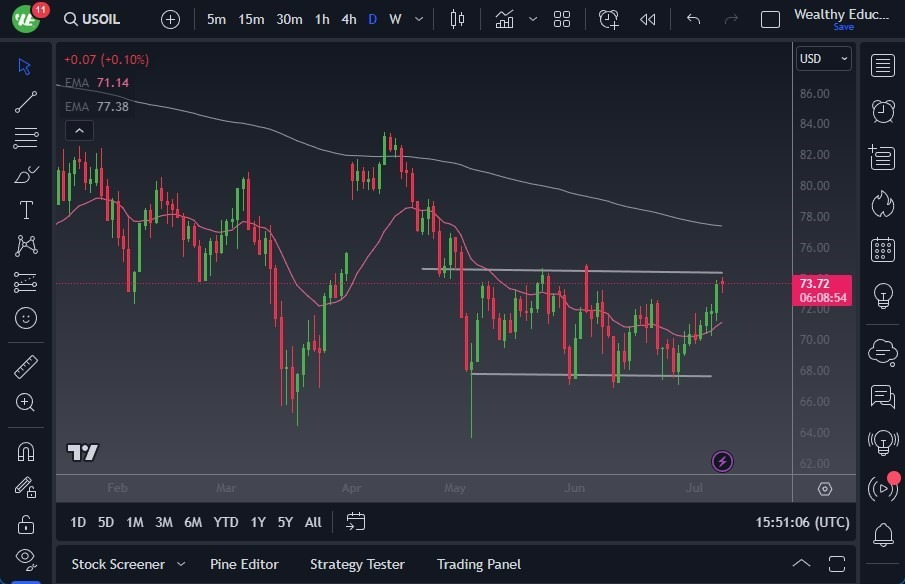Open the Pine Editor tab
The image size is (905, 584).
[x=244, y=564]
